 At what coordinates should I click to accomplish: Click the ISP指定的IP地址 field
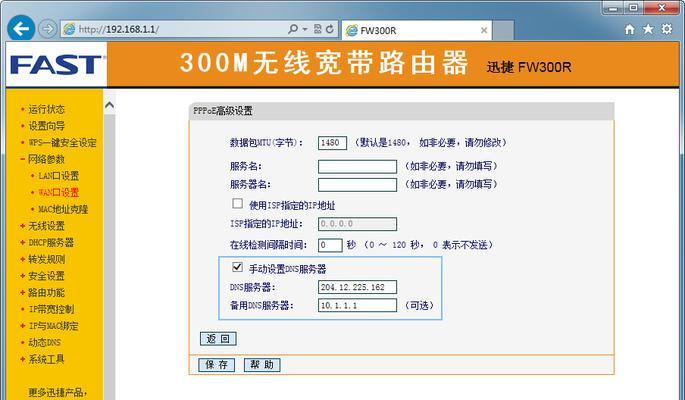click(x=357, y=224)
